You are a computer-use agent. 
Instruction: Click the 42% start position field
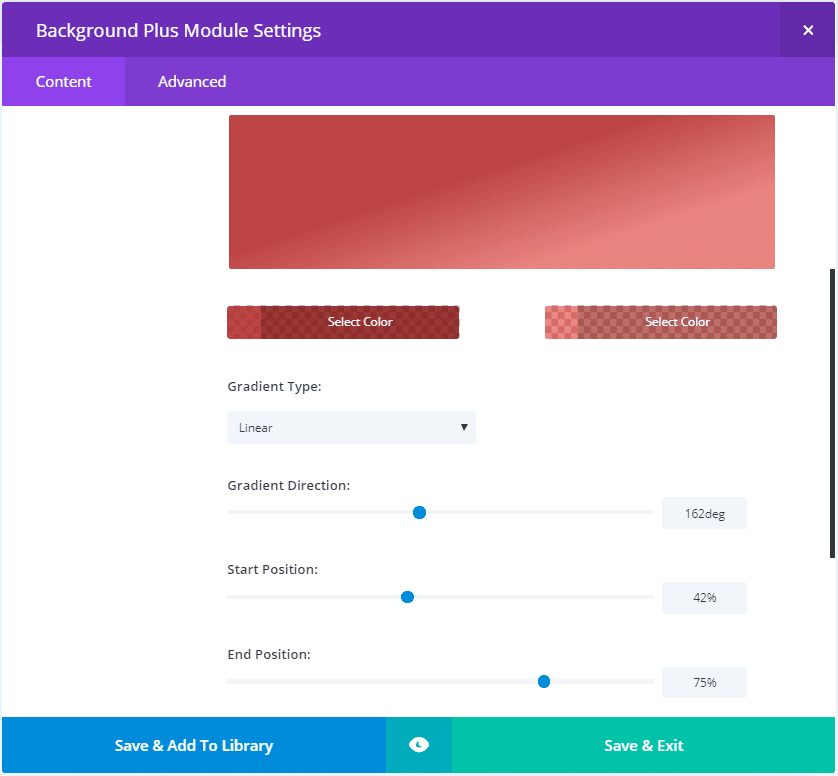coord(704,598)
